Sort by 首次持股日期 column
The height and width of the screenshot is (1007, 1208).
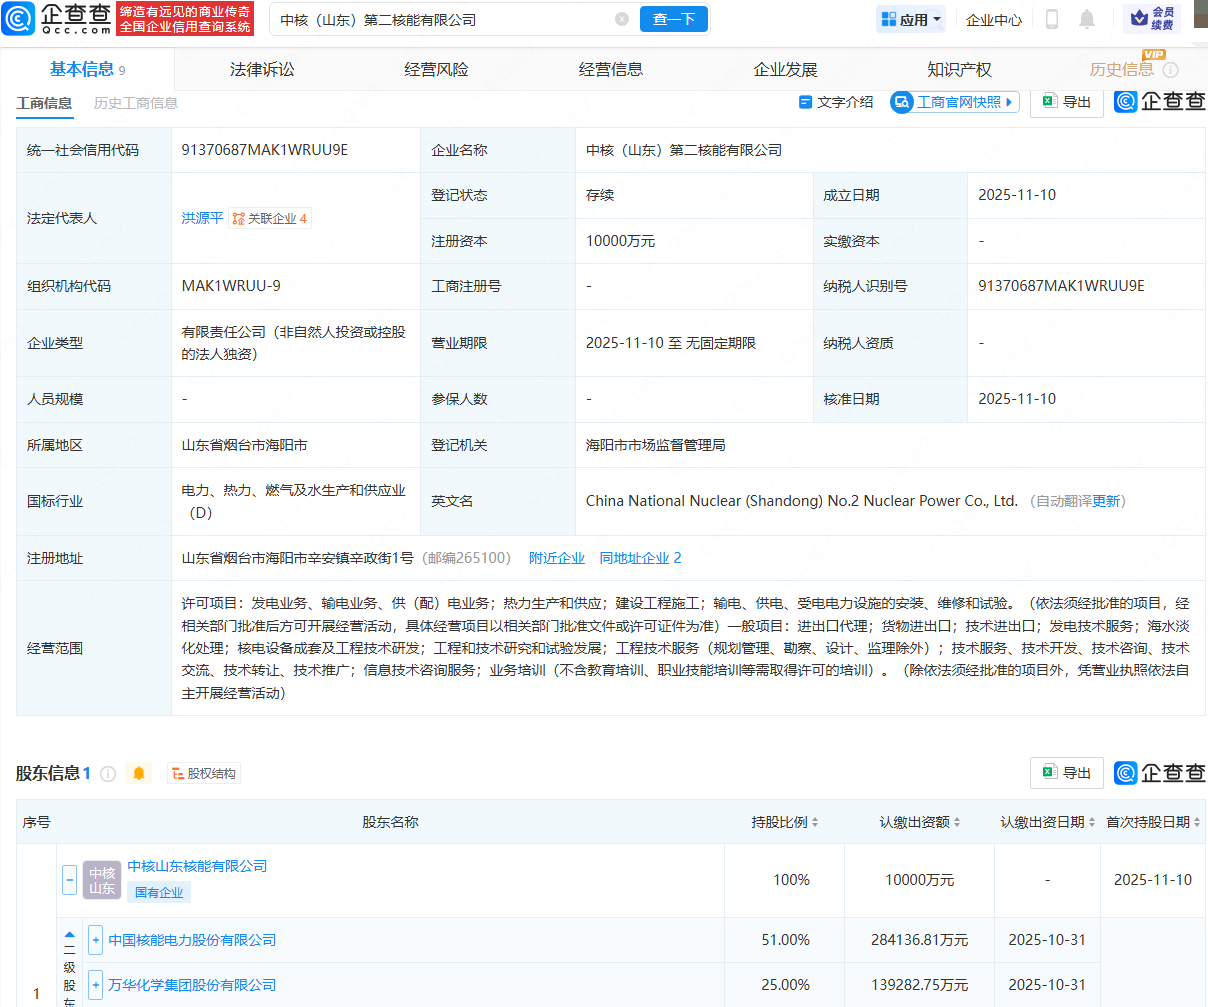coord(1153,822)
